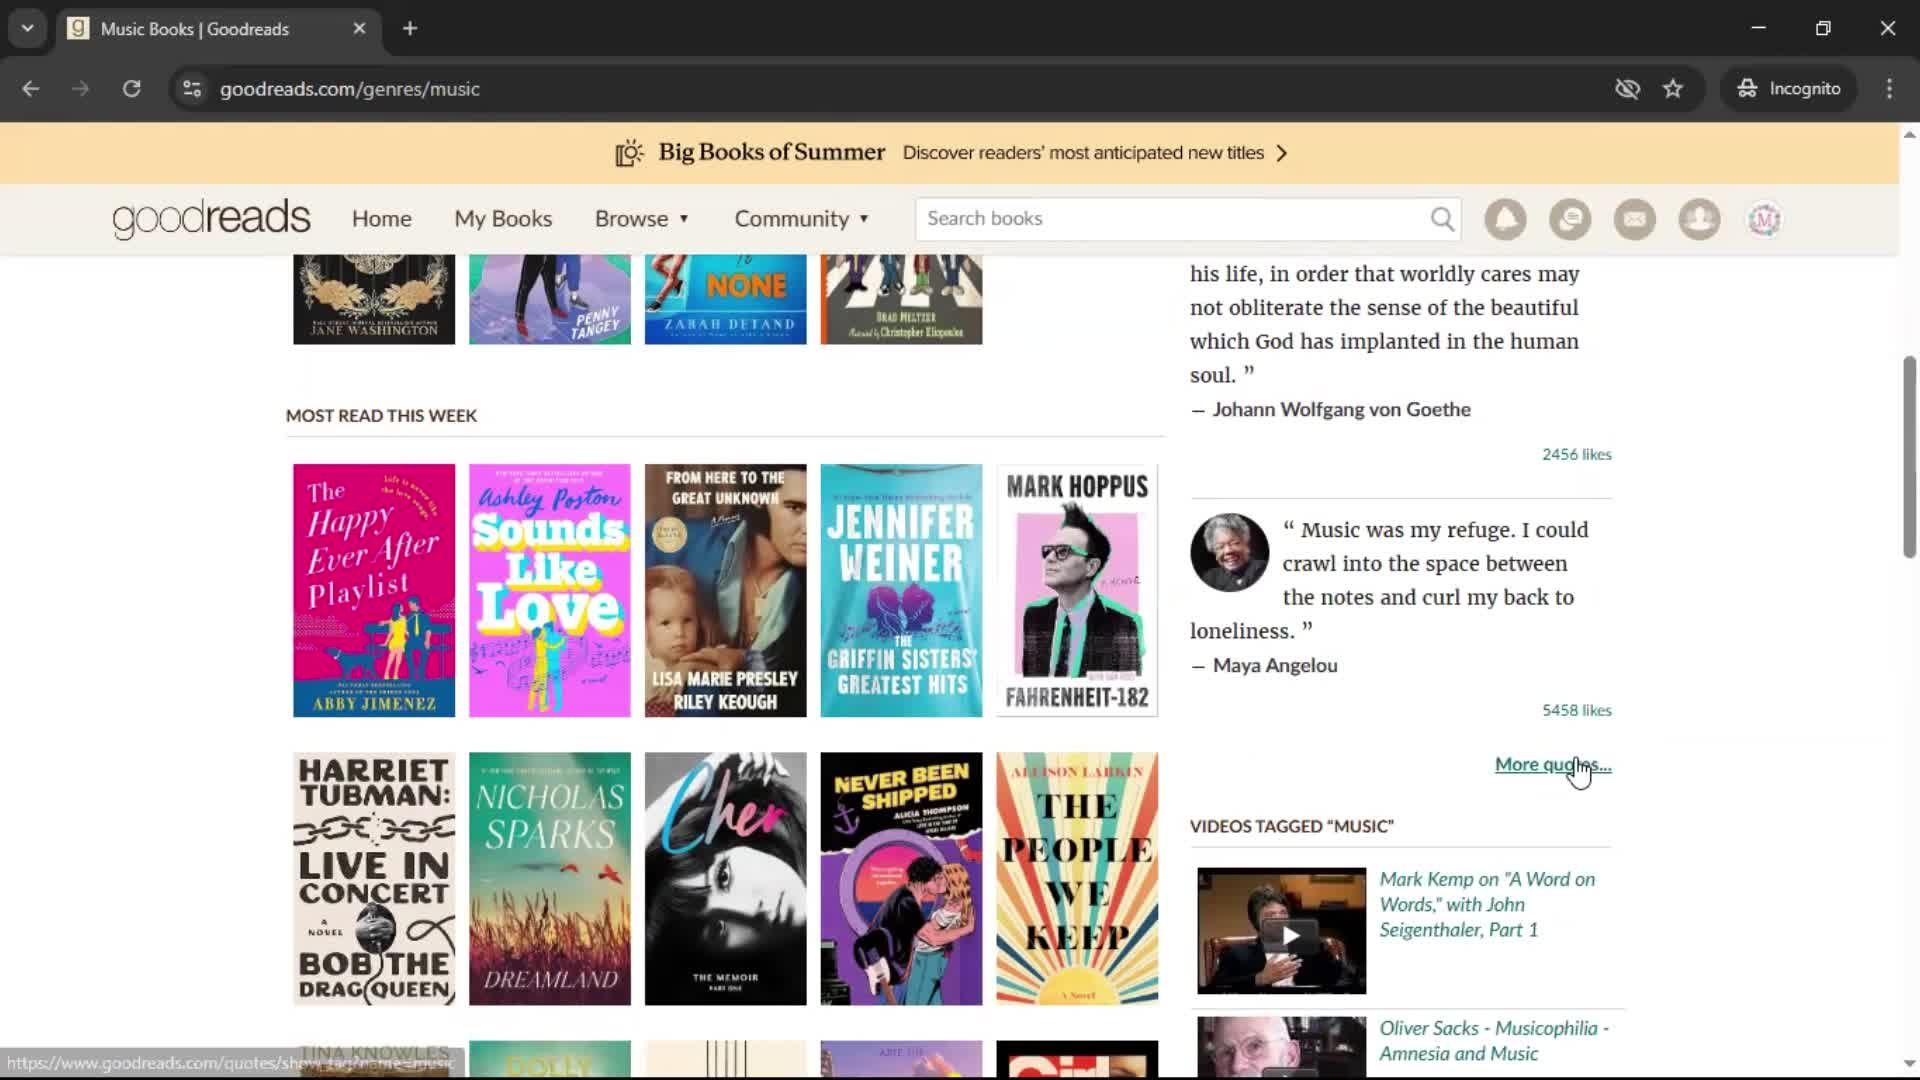Minimize the Chrome window
Screen dimensions: 1920x1080
(1759, 28)
